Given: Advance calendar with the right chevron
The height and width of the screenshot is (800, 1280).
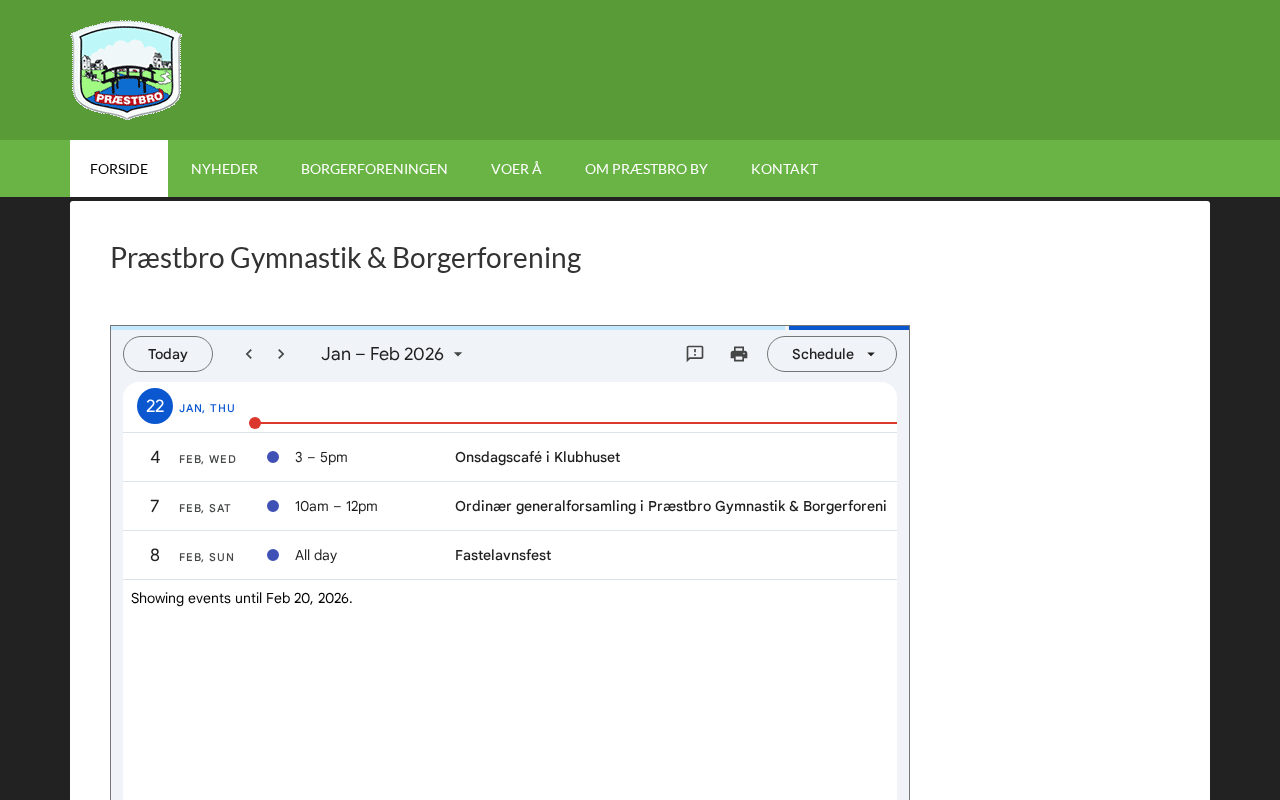Looking at the screenshot, I should pos(281,354).
